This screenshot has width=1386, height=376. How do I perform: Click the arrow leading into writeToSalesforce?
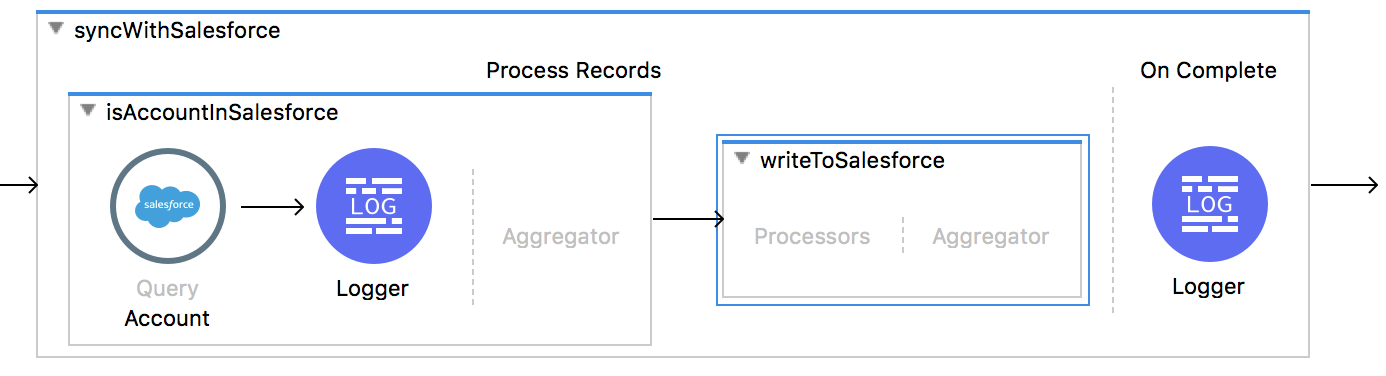[x=689, y=219]
